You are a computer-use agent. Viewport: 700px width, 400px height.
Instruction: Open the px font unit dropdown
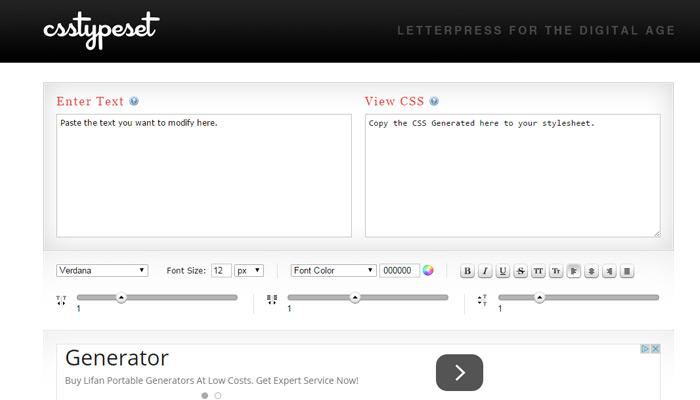point(249,271)
